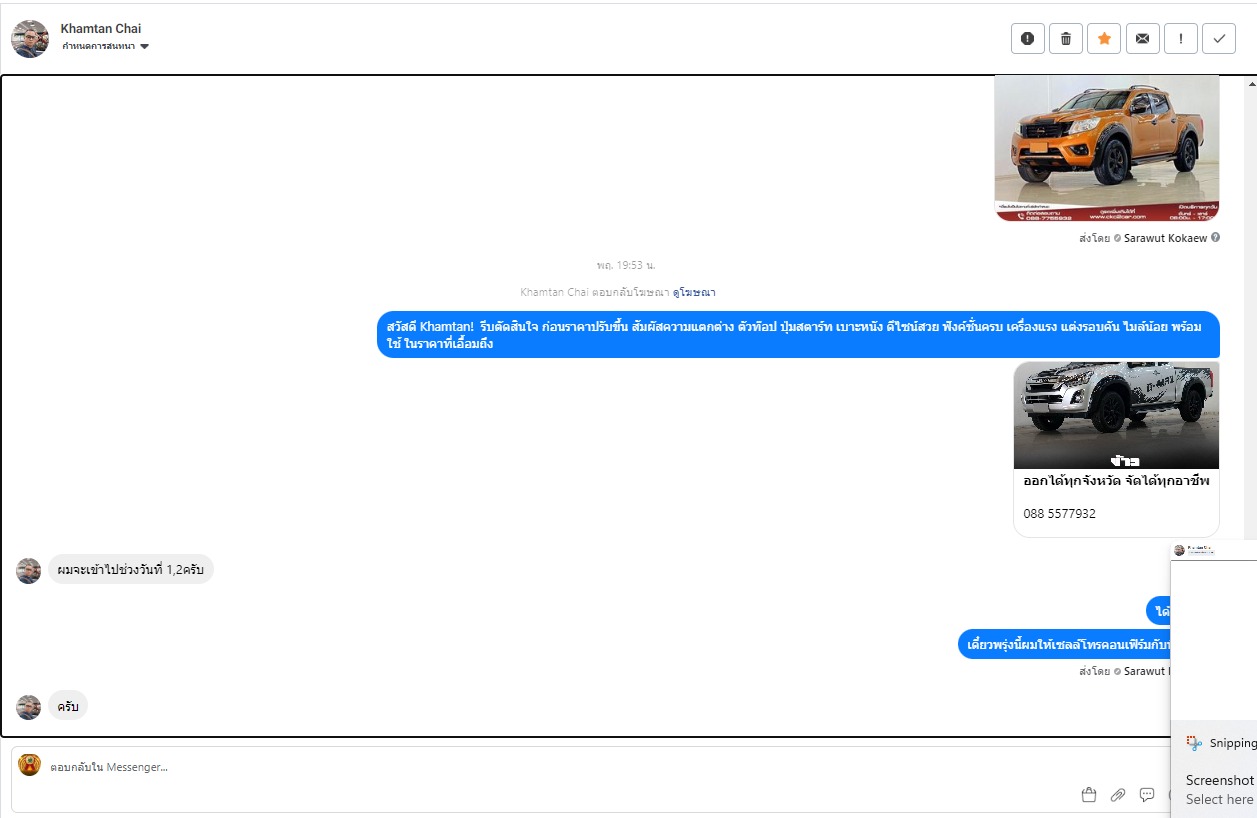Attach a file with paperclip icon
Viewport: 1257px width, 818px height.
[x=1118, y=795]
